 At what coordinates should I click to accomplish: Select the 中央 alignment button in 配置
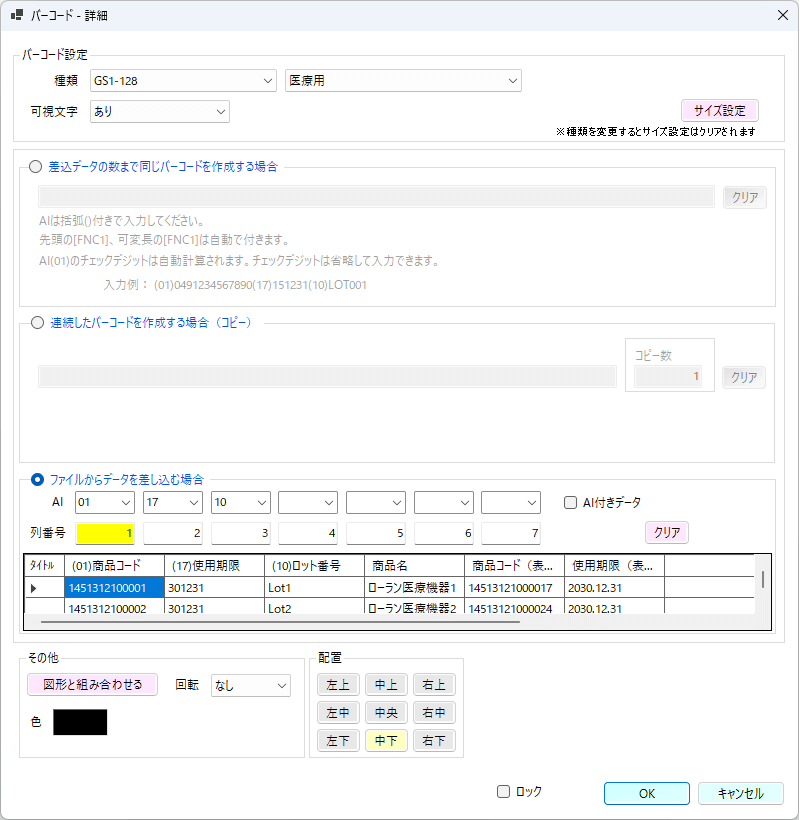[x=386, y=712]
